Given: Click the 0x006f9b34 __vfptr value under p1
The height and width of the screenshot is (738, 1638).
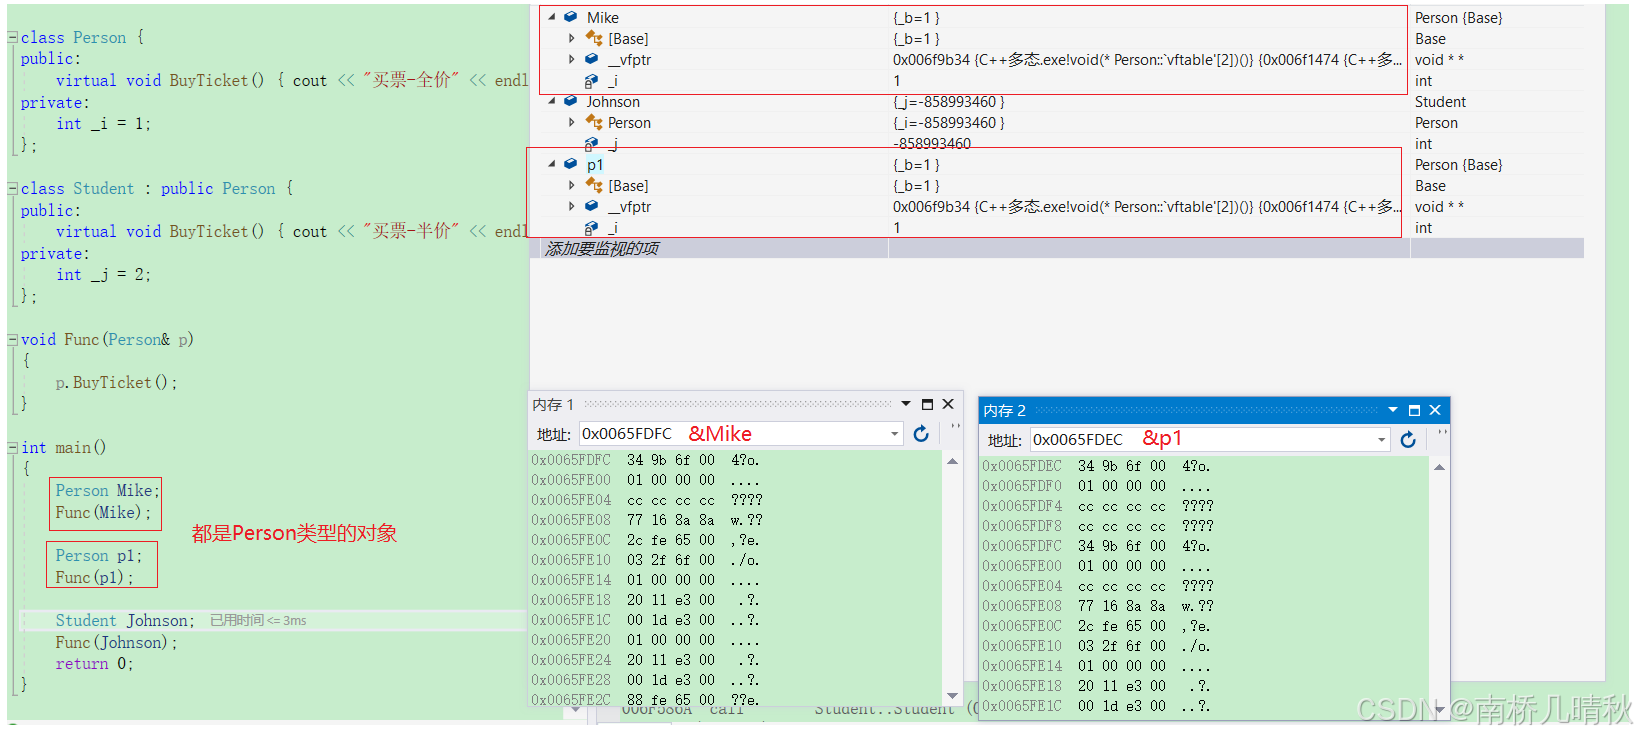Looking at the screenshot, I should click(x=1147, y=206).
